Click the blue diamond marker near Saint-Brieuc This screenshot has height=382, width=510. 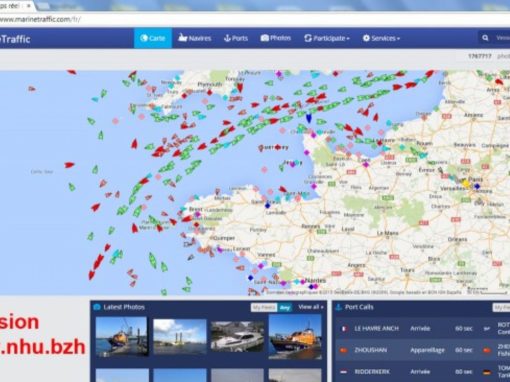click(x=267, y=206)
